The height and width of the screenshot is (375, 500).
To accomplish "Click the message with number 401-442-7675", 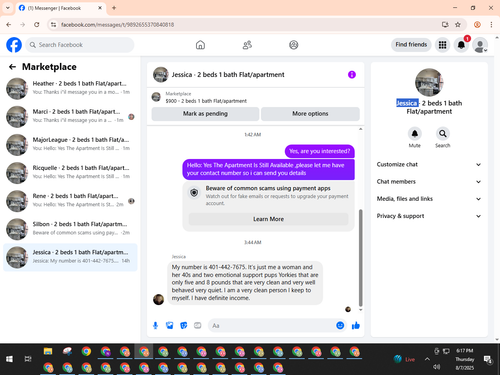I will tap(245, 283).
